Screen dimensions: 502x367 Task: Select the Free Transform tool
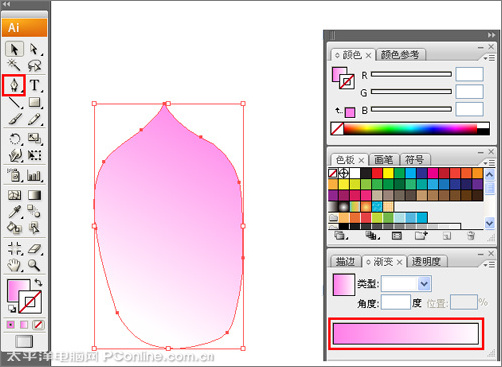coord(34,155)
